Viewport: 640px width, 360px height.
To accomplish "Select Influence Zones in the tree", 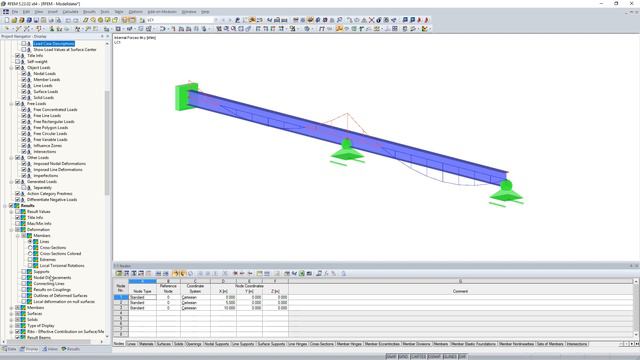I will [x=48, y=146].
